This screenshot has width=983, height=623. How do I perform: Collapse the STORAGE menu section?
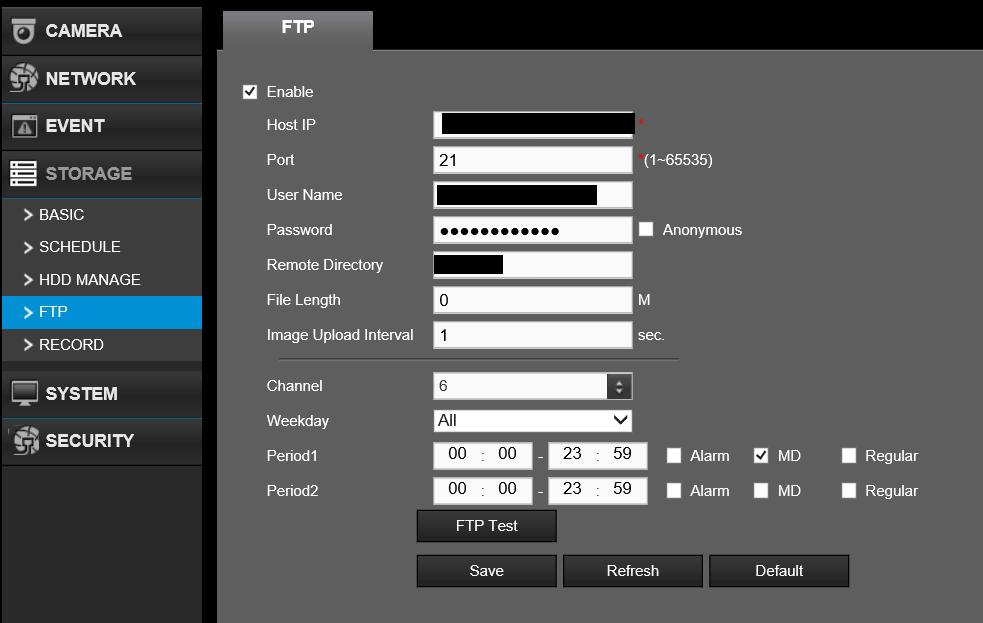click(x=102, y=174)
